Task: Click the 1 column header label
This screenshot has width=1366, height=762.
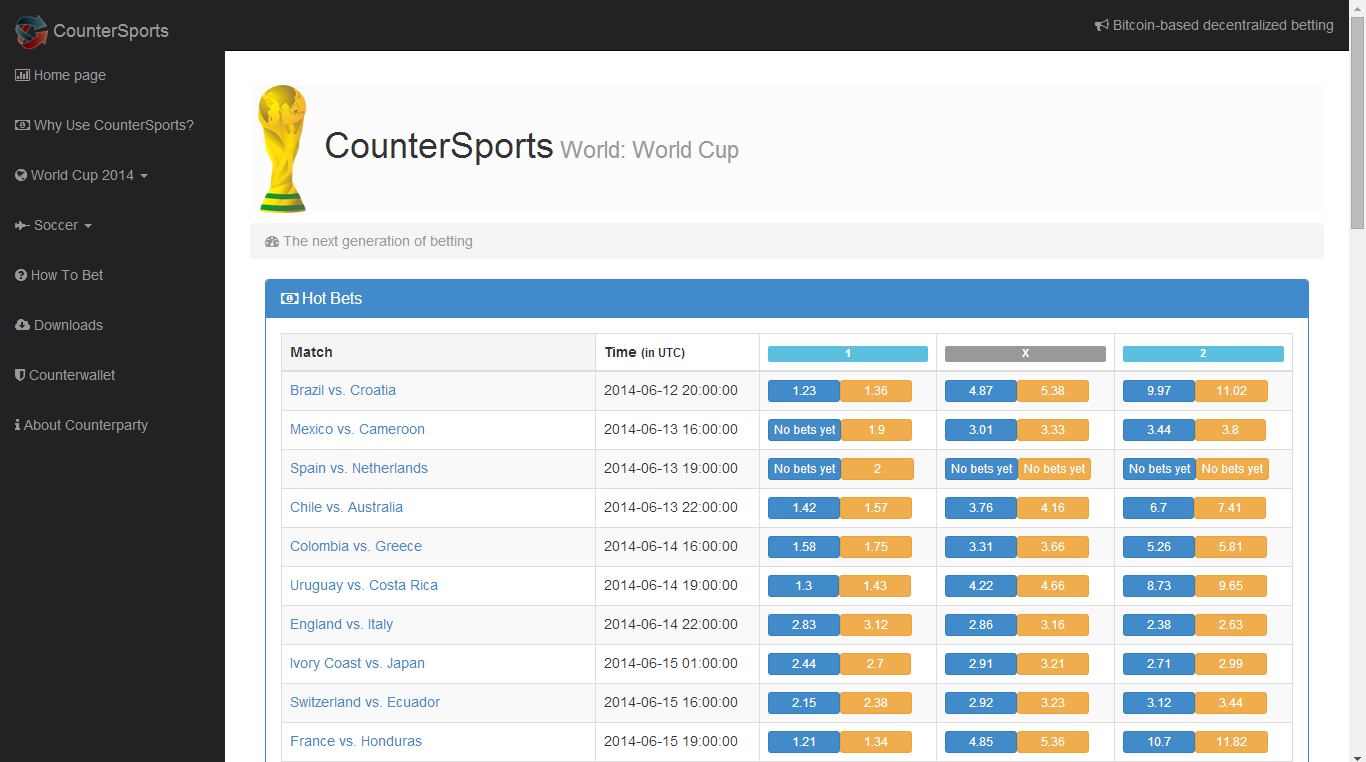Action: (x=848, y=354)
